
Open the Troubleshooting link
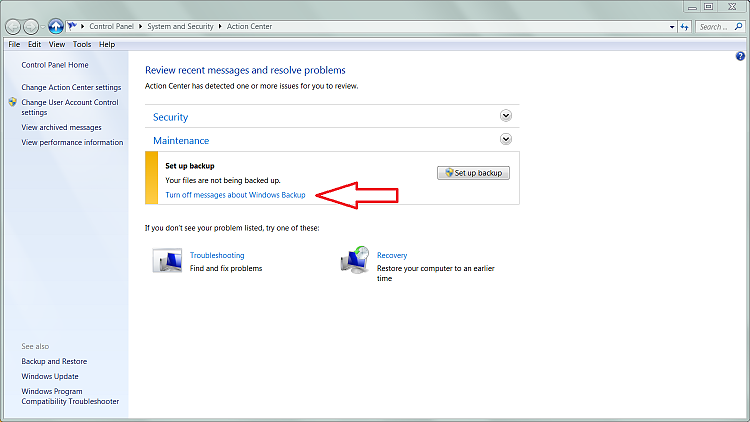[217, 255]
